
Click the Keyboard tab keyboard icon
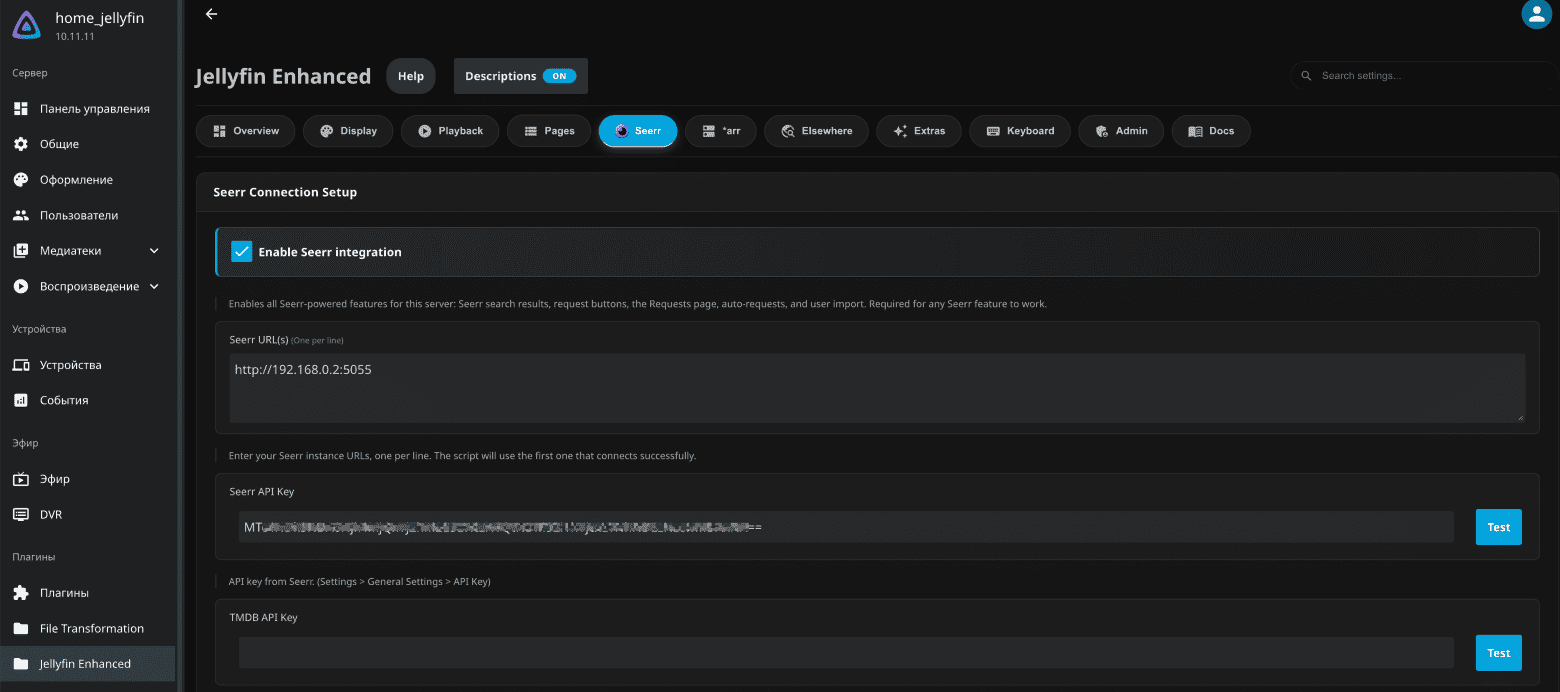(993, 131)
